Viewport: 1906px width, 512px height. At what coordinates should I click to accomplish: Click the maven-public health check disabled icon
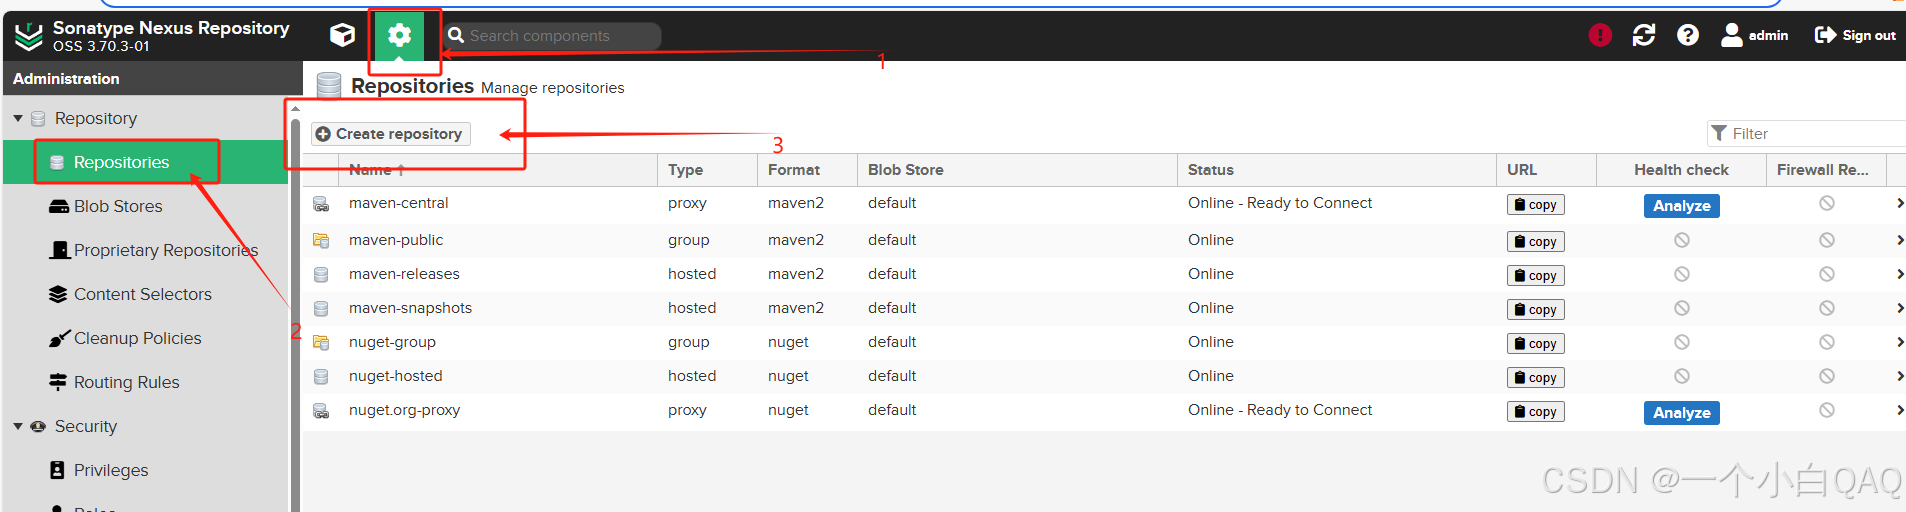[x=1682, y=240]
